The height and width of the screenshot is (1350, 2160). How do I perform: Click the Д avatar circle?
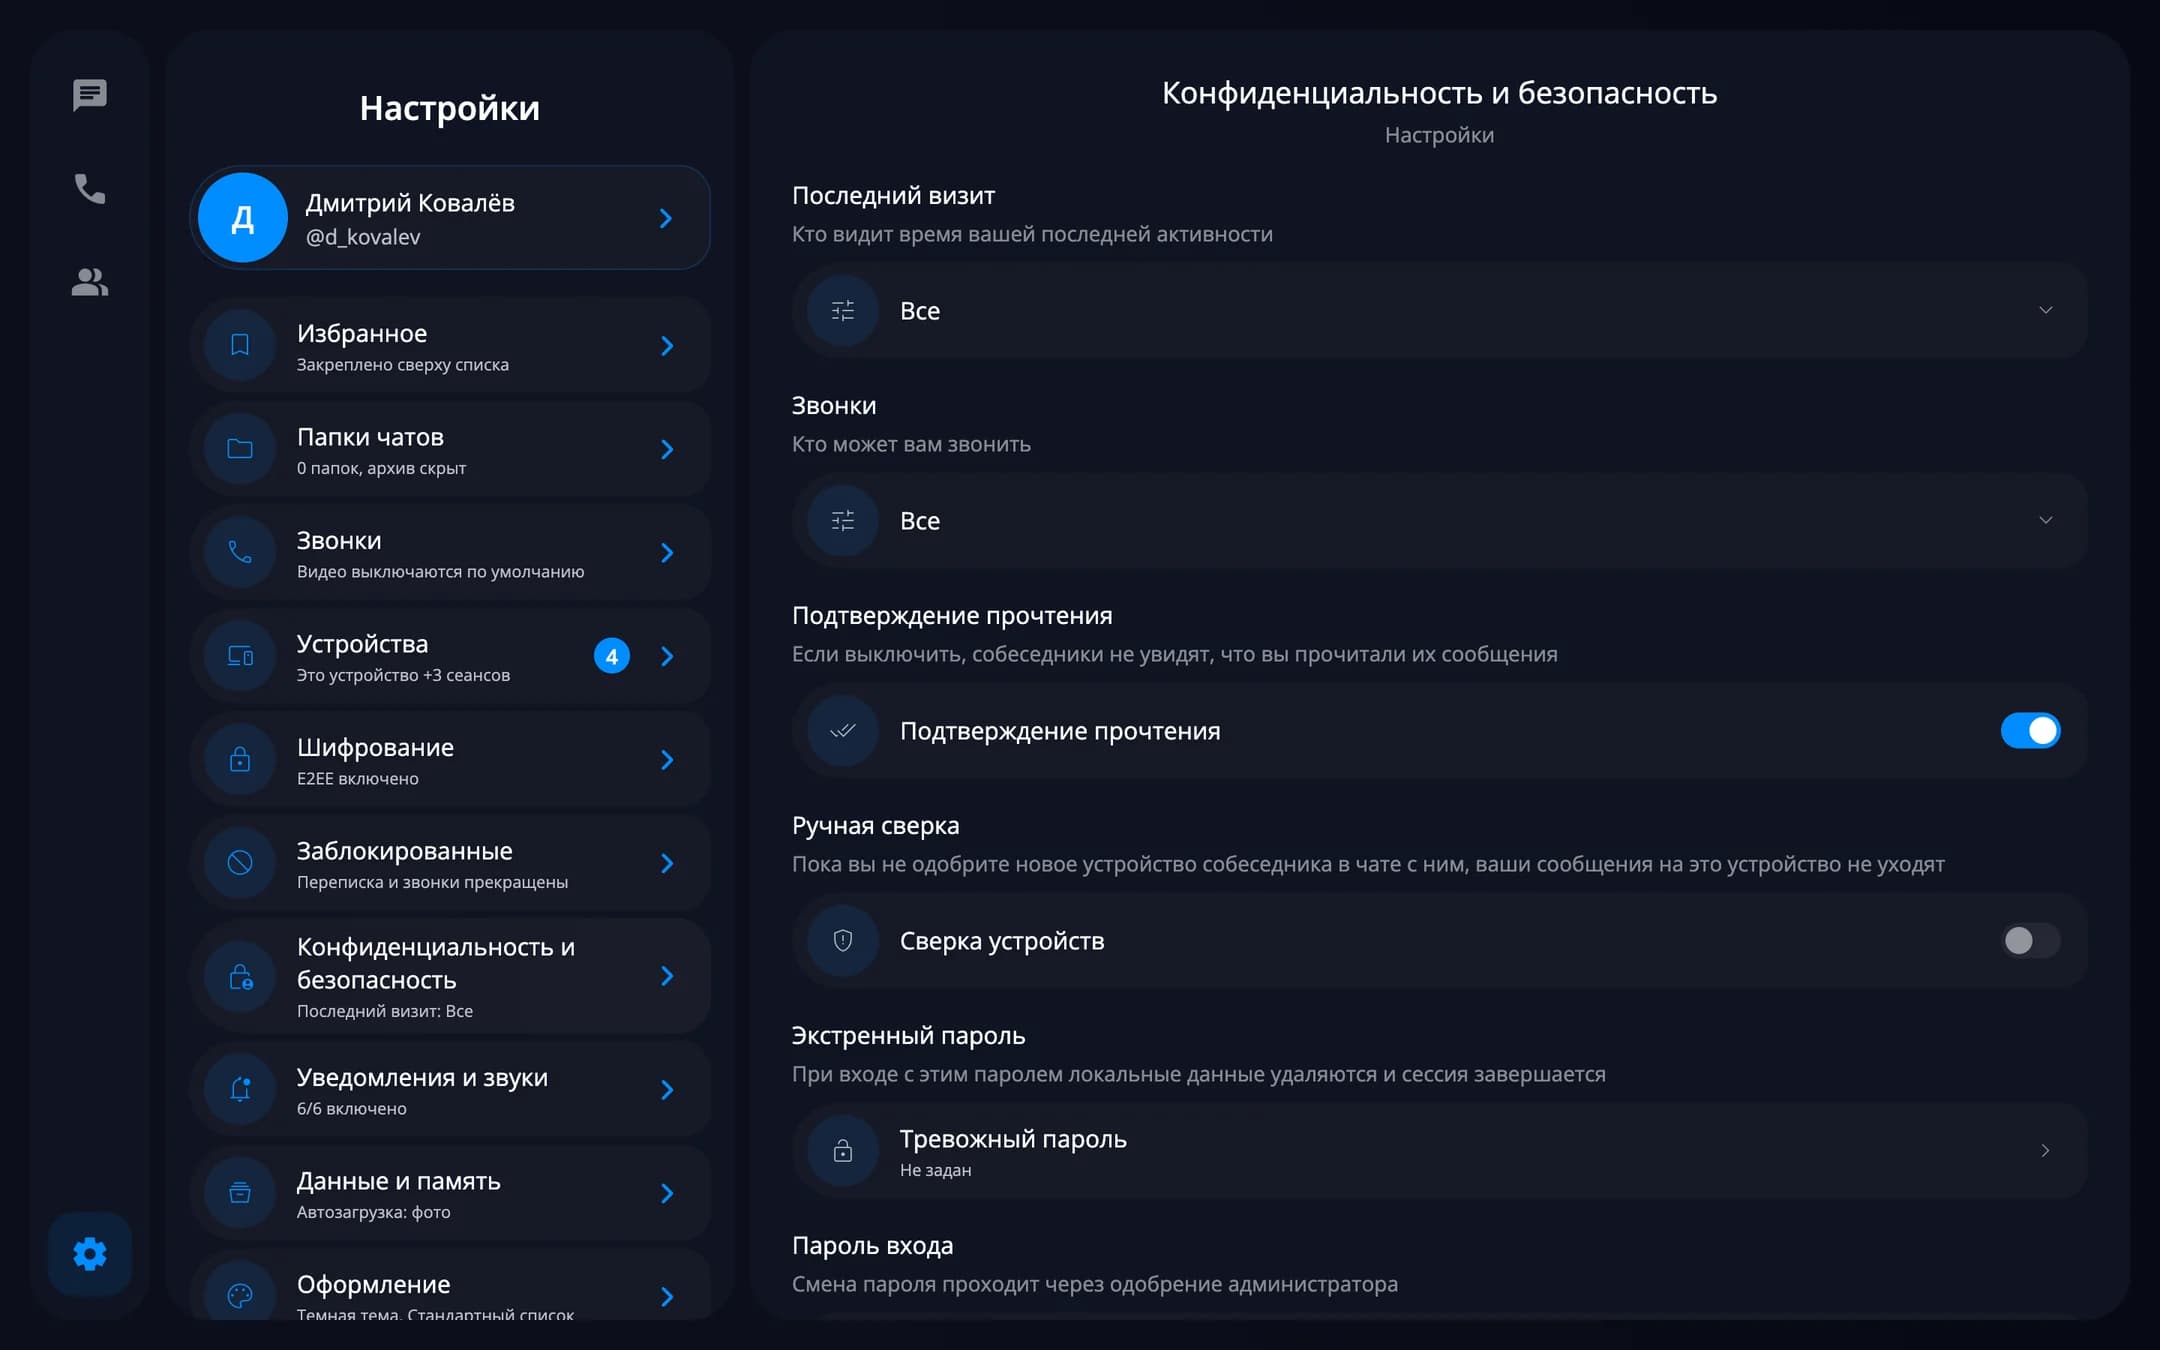click(243, 217)
